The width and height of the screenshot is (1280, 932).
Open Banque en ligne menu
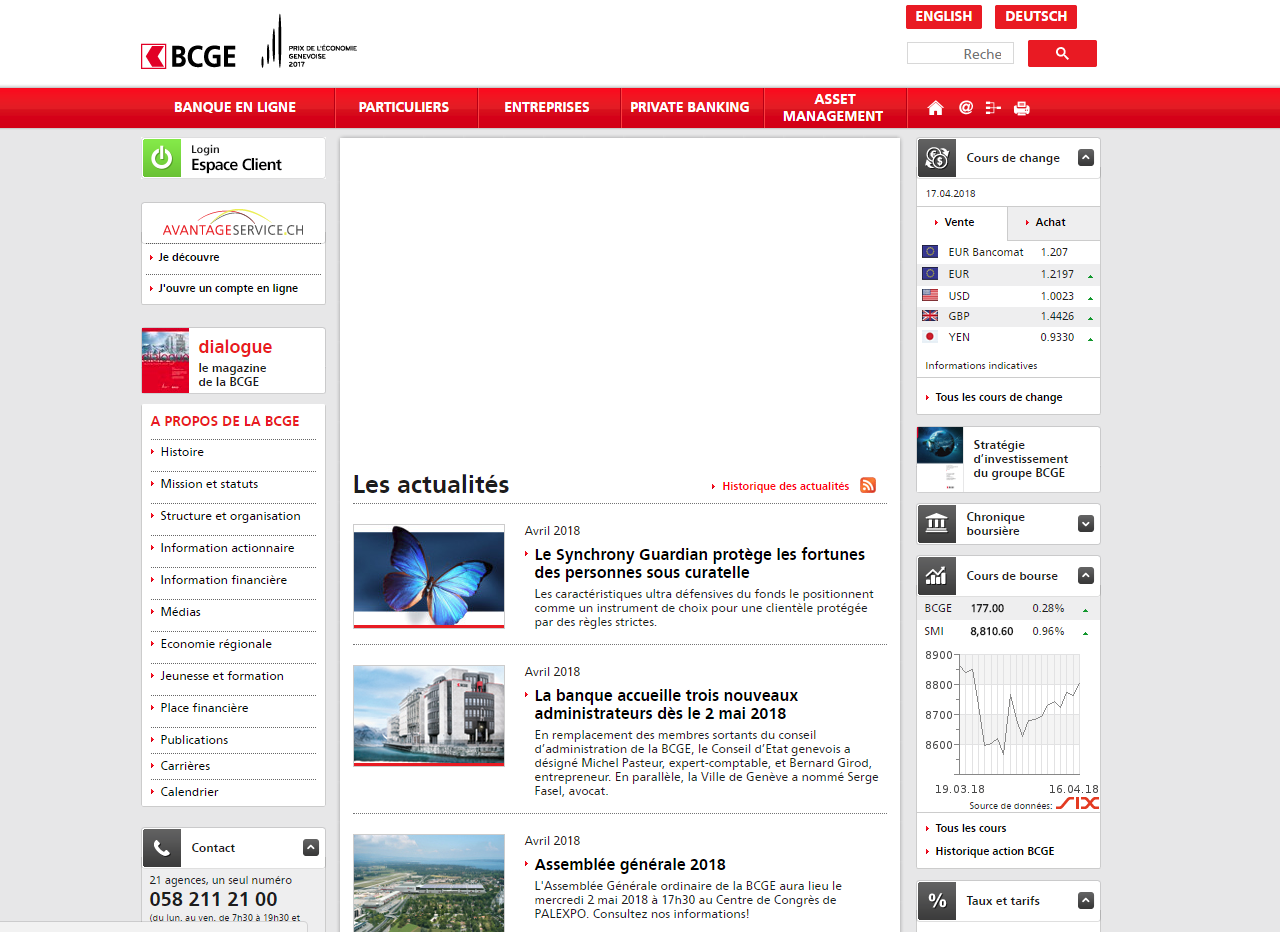235,108
